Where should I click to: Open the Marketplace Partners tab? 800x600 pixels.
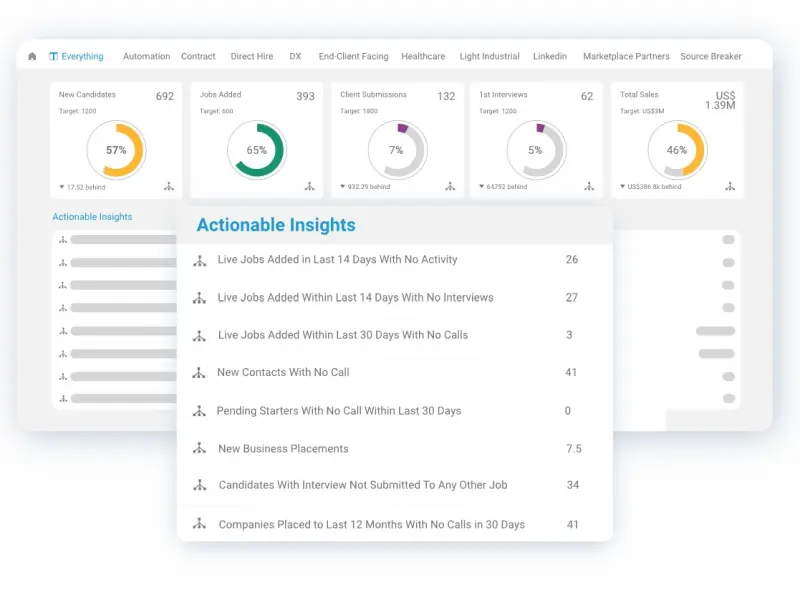coord(627,57)
